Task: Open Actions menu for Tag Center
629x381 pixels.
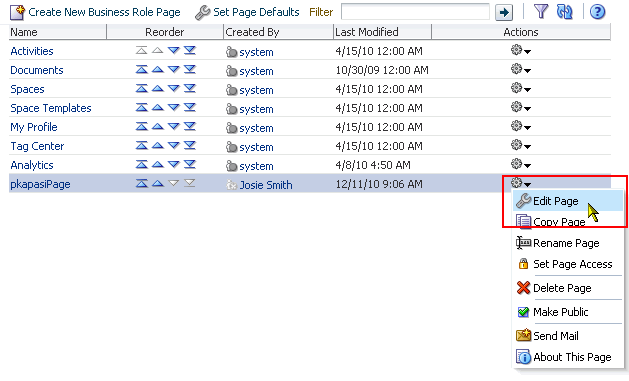Action: coord(521,145)
